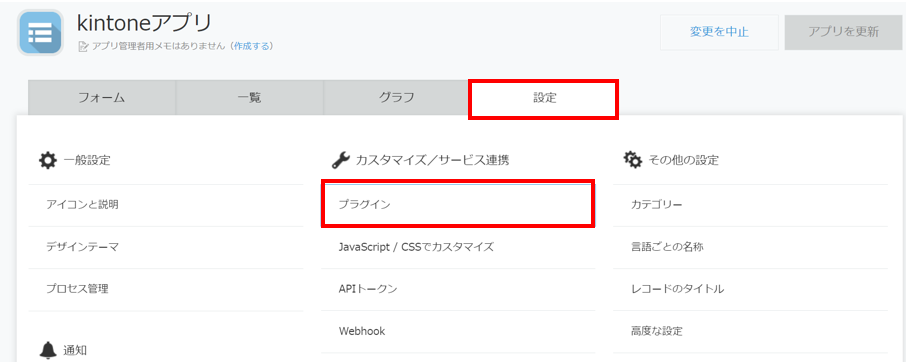Click the wrench icon beside カスタマイズ/サービス連携
The width and height of the screenshot is (906, 363).
tap(340, 160)
